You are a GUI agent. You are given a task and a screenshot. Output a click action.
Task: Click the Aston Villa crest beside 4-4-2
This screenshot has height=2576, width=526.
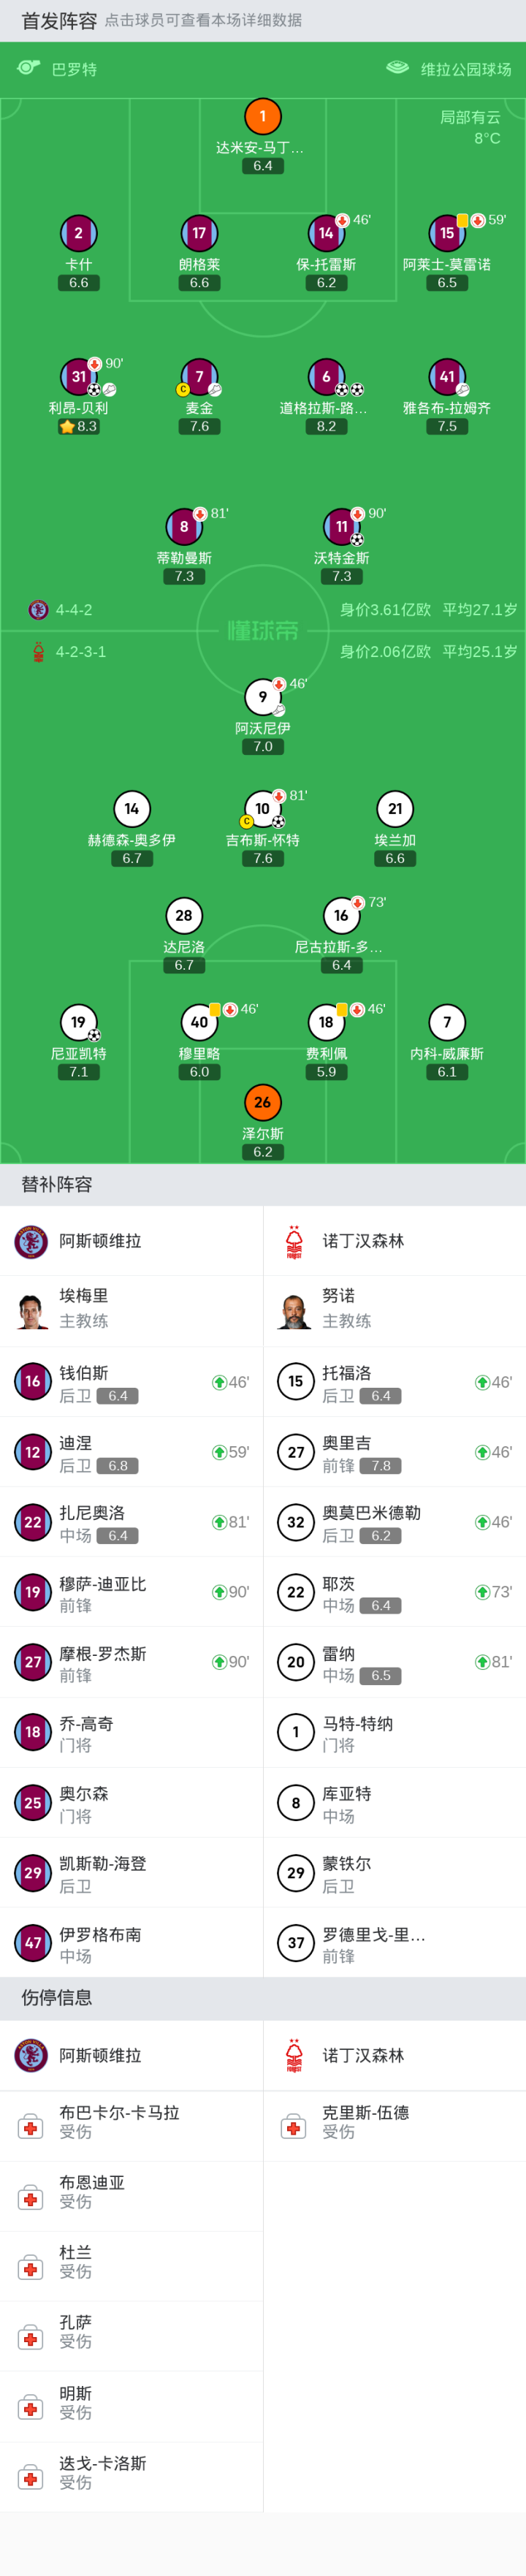tap(38, 610)
